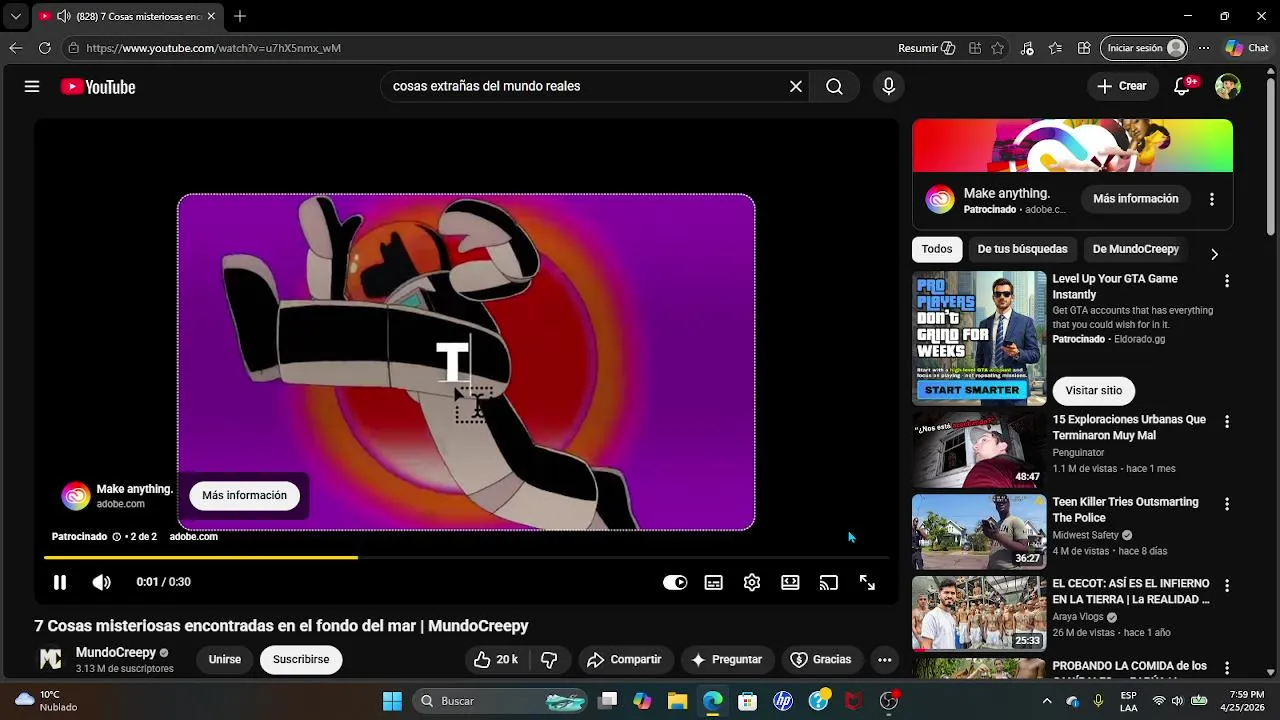Go back with the browser arrow
The width and height of the screenshot is (1280, 720).
pyautogui.click(x=15, y=48)
